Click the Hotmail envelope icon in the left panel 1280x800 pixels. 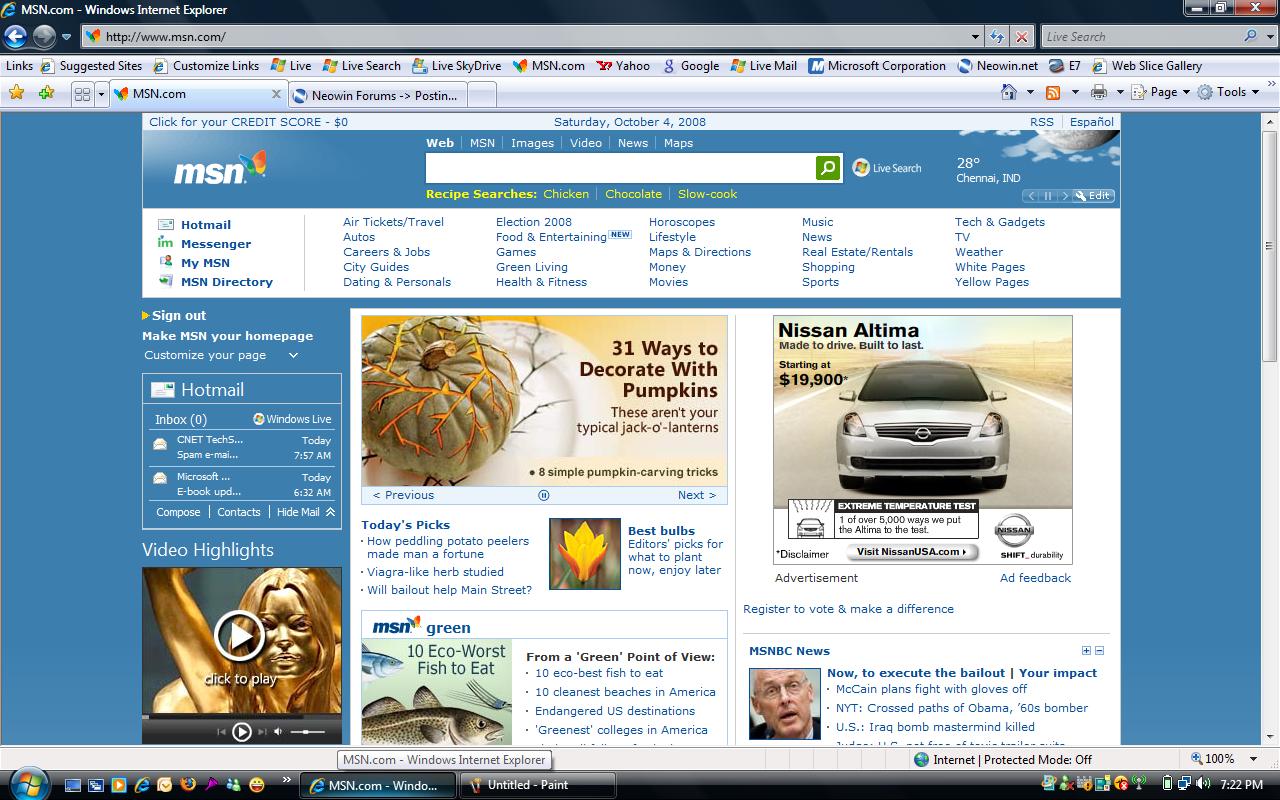(x=162, y=390)
